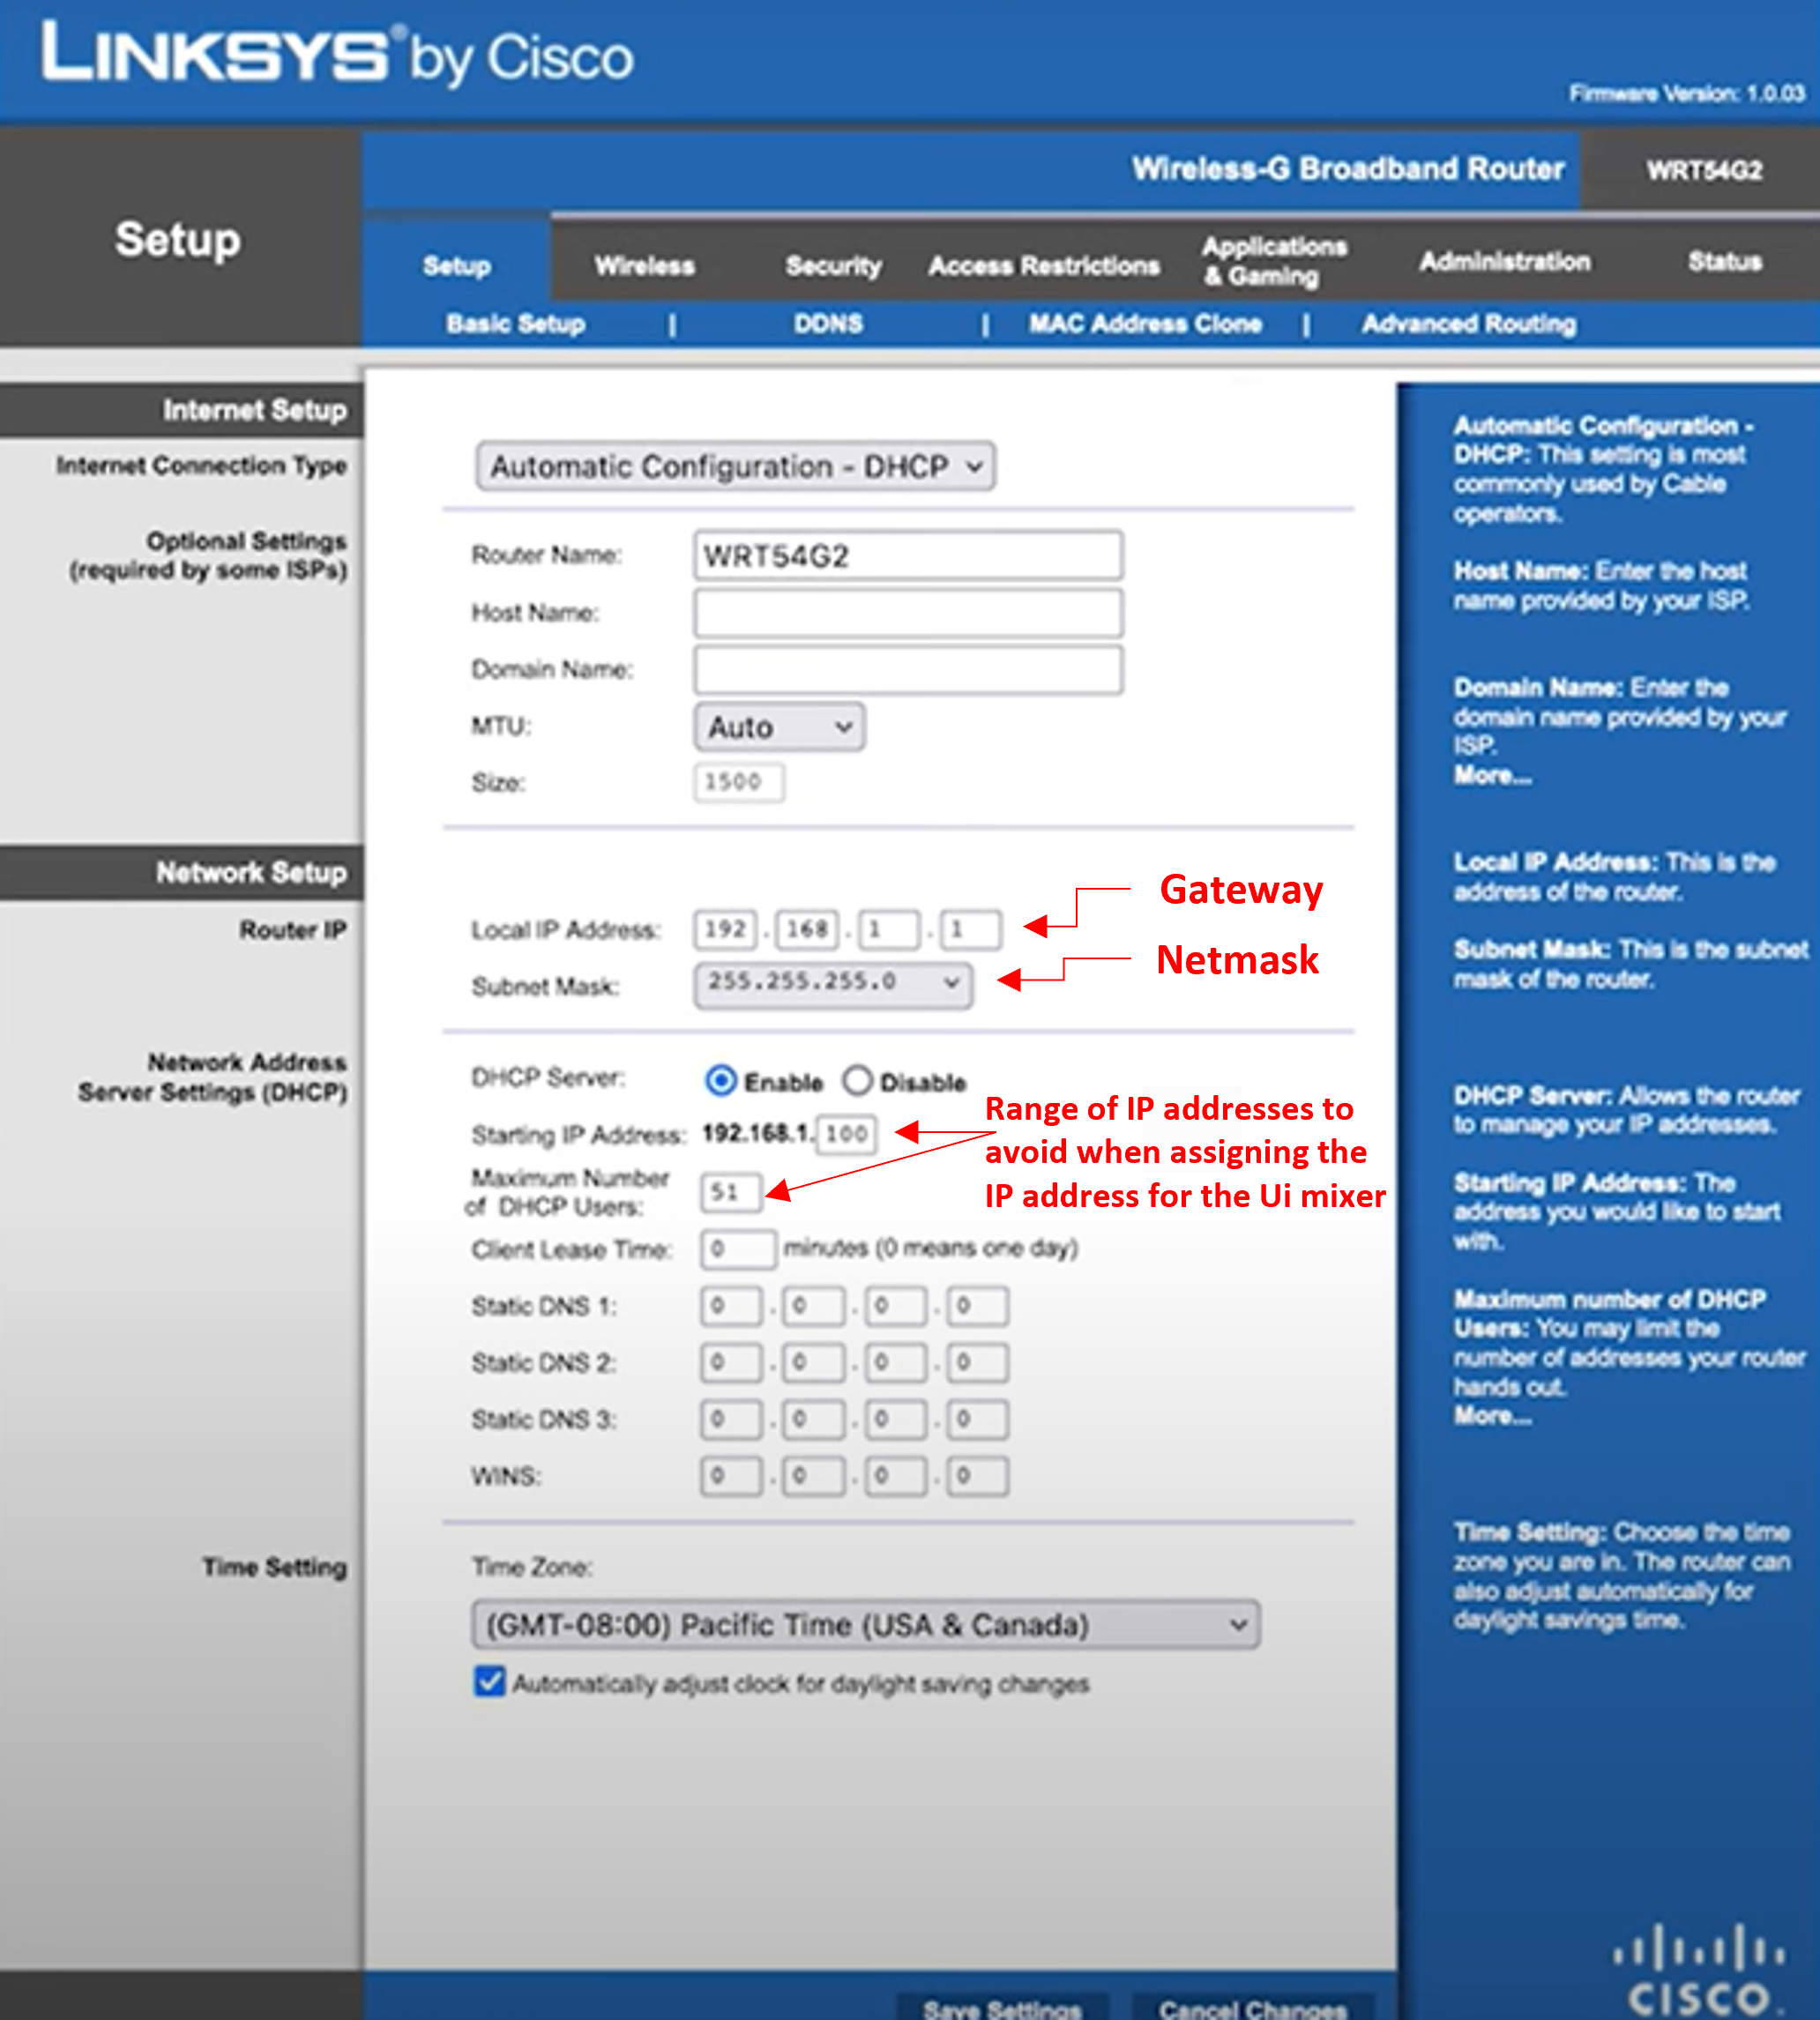Screen dimensions: 1820x2020
Task: Open the MTU Auto dropdown
Action: pos(780,727)
